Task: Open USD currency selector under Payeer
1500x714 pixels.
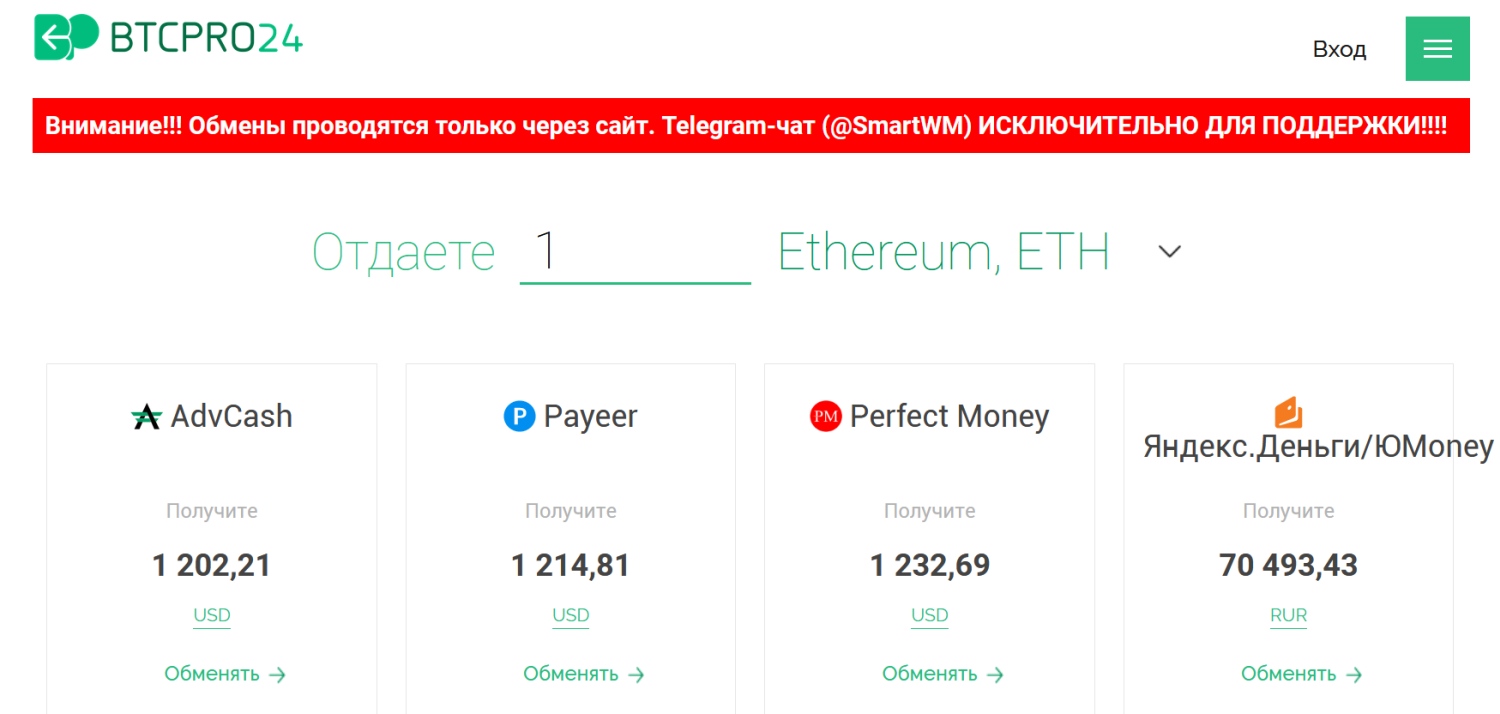Action: tap(571, 616)
